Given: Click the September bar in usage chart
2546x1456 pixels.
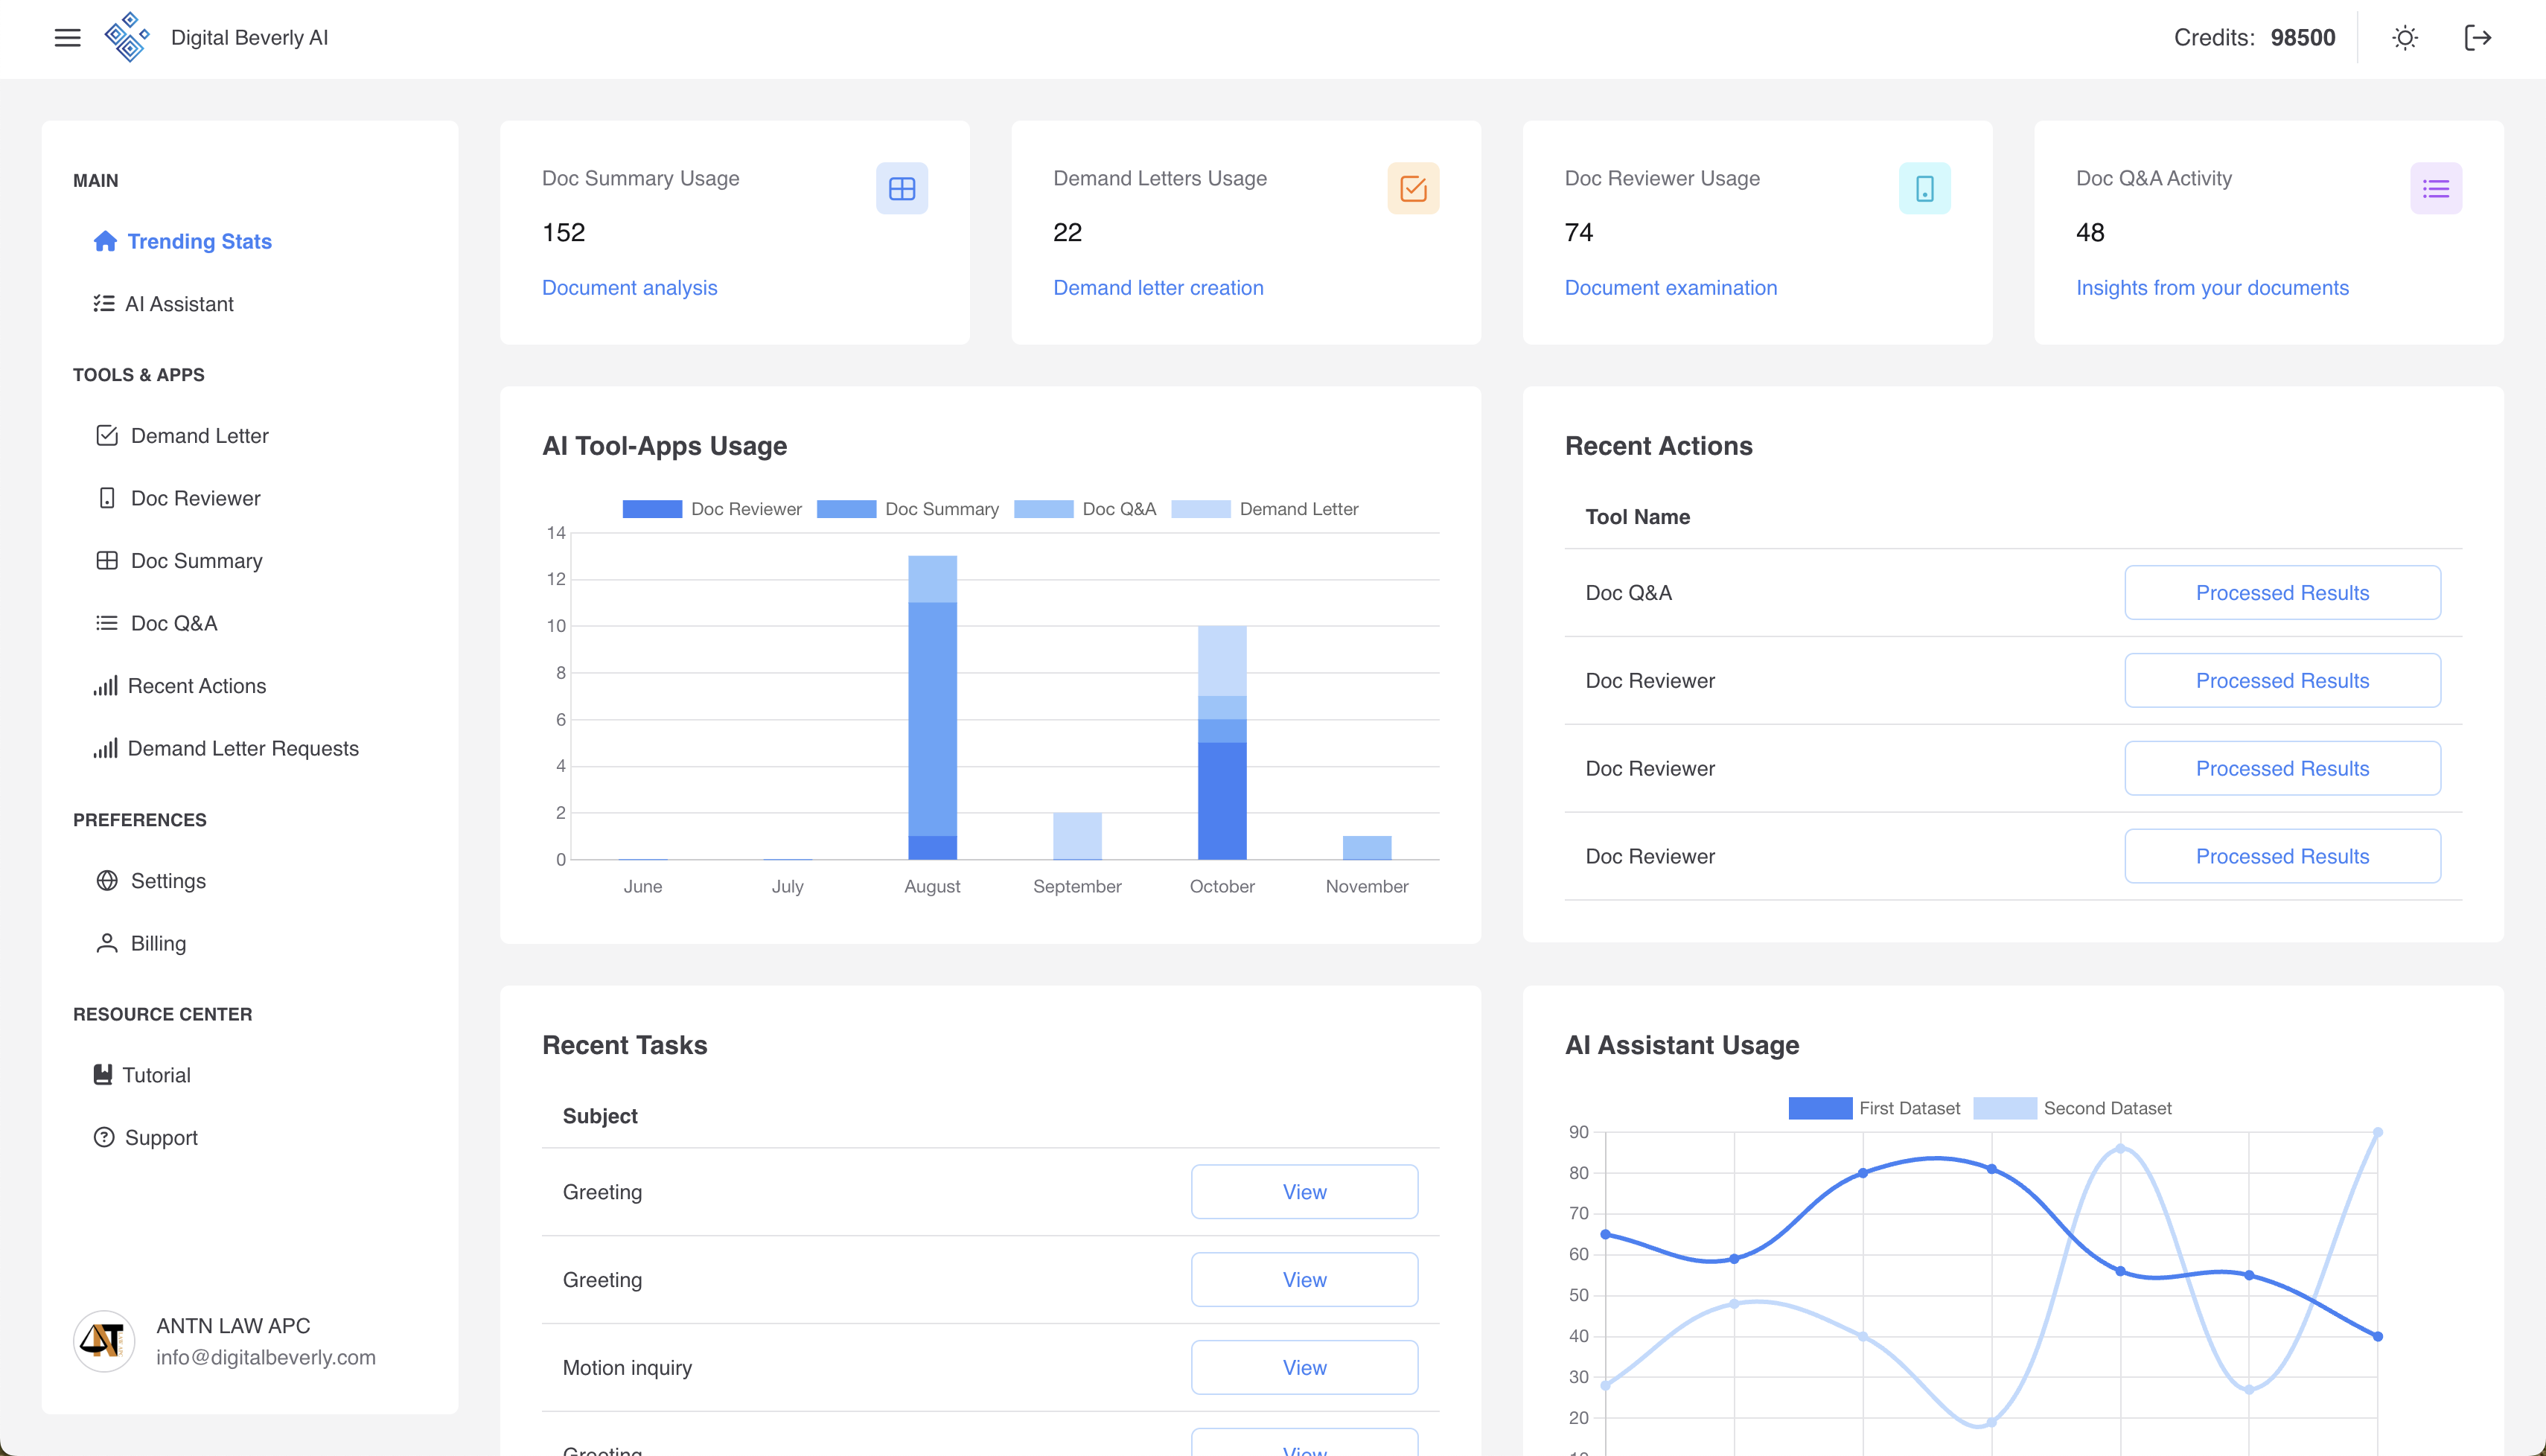Looking at the screenshot, I should [1077, 836].
